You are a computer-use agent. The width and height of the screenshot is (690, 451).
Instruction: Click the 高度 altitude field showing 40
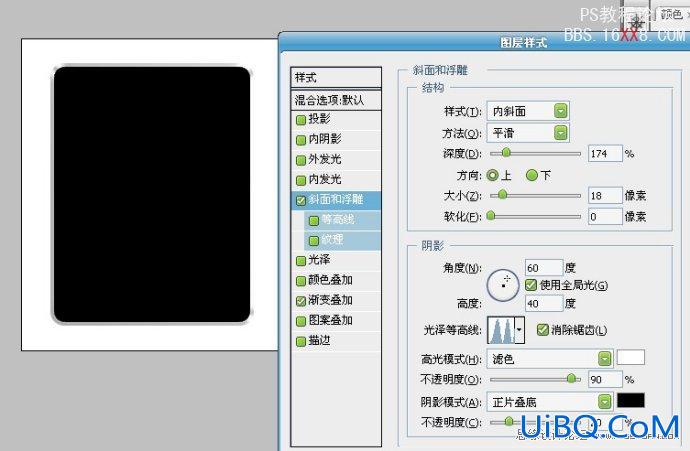pos(544,303)
